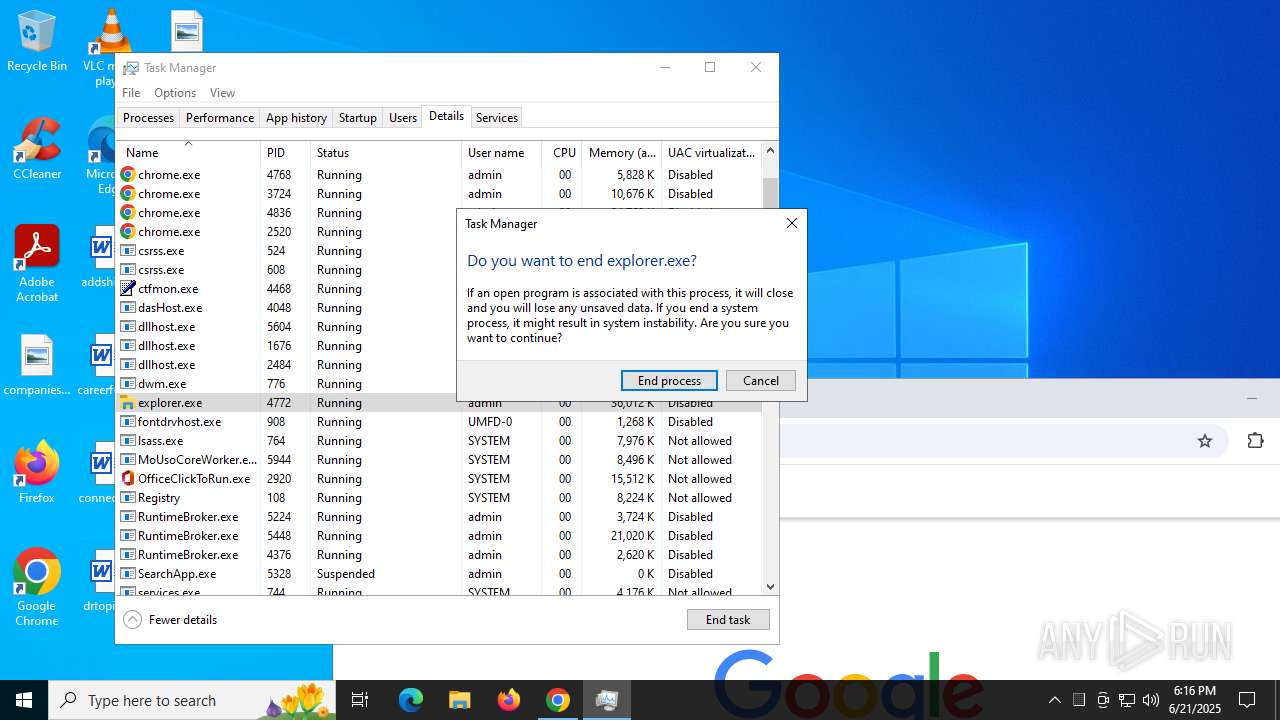Select chrome.exe icon for PID 2520
The height and width of the screenshot is (720, 1280).
tap(128, 232)
